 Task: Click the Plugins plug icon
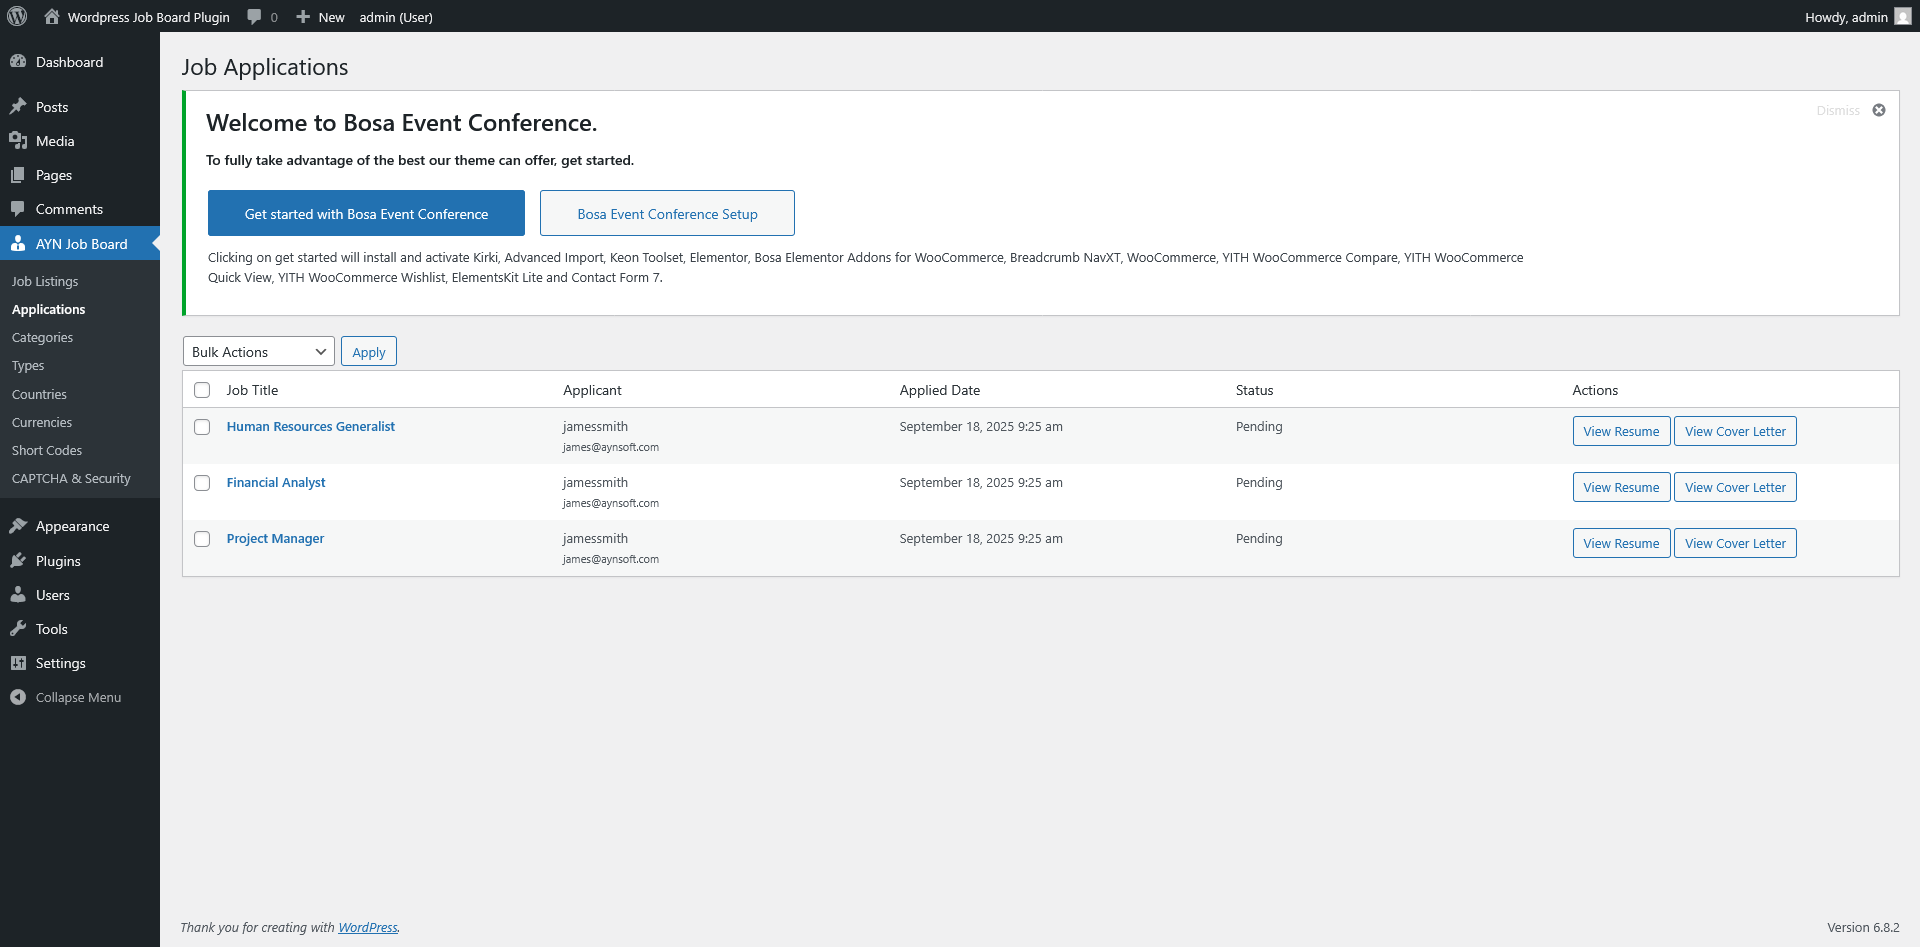(18, 561)
